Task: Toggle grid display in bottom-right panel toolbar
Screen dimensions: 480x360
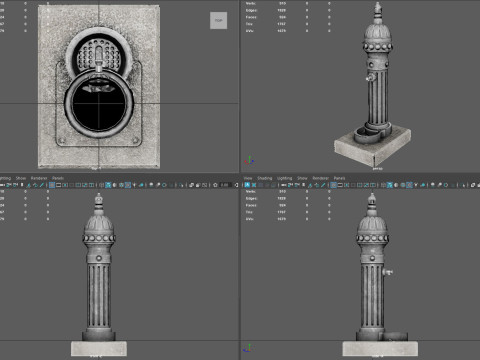Action: [333, 185]
